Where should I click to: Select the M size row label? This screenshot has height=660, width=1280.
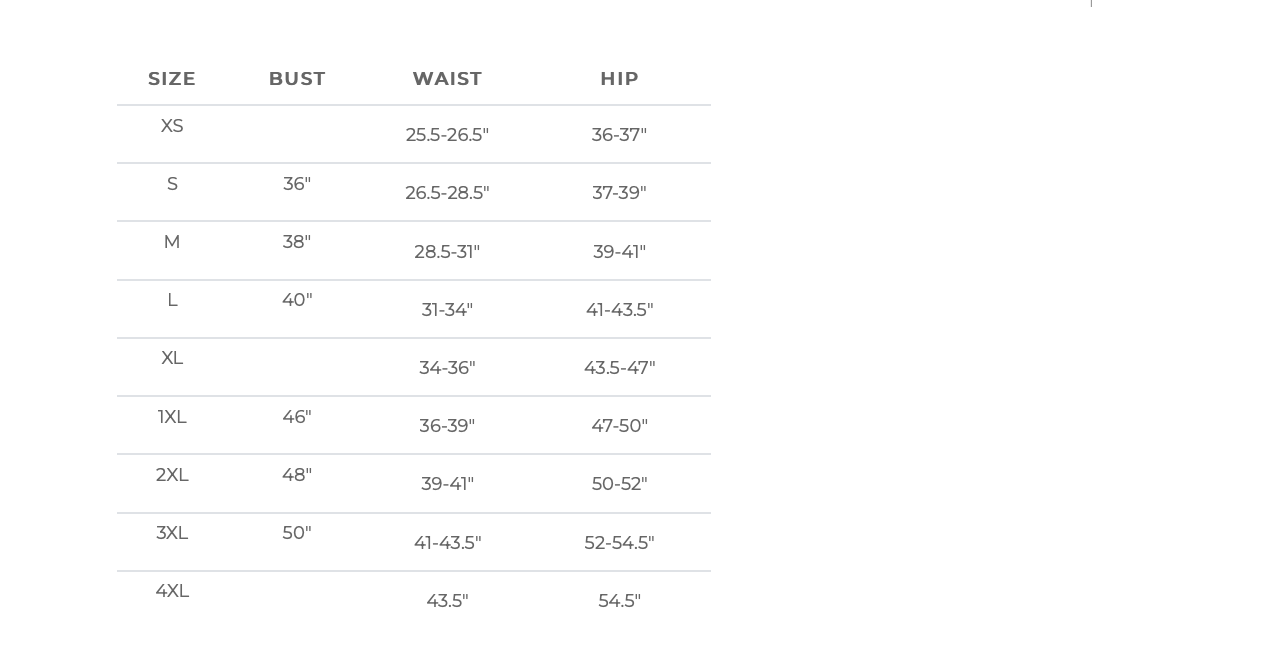point(172,242)
